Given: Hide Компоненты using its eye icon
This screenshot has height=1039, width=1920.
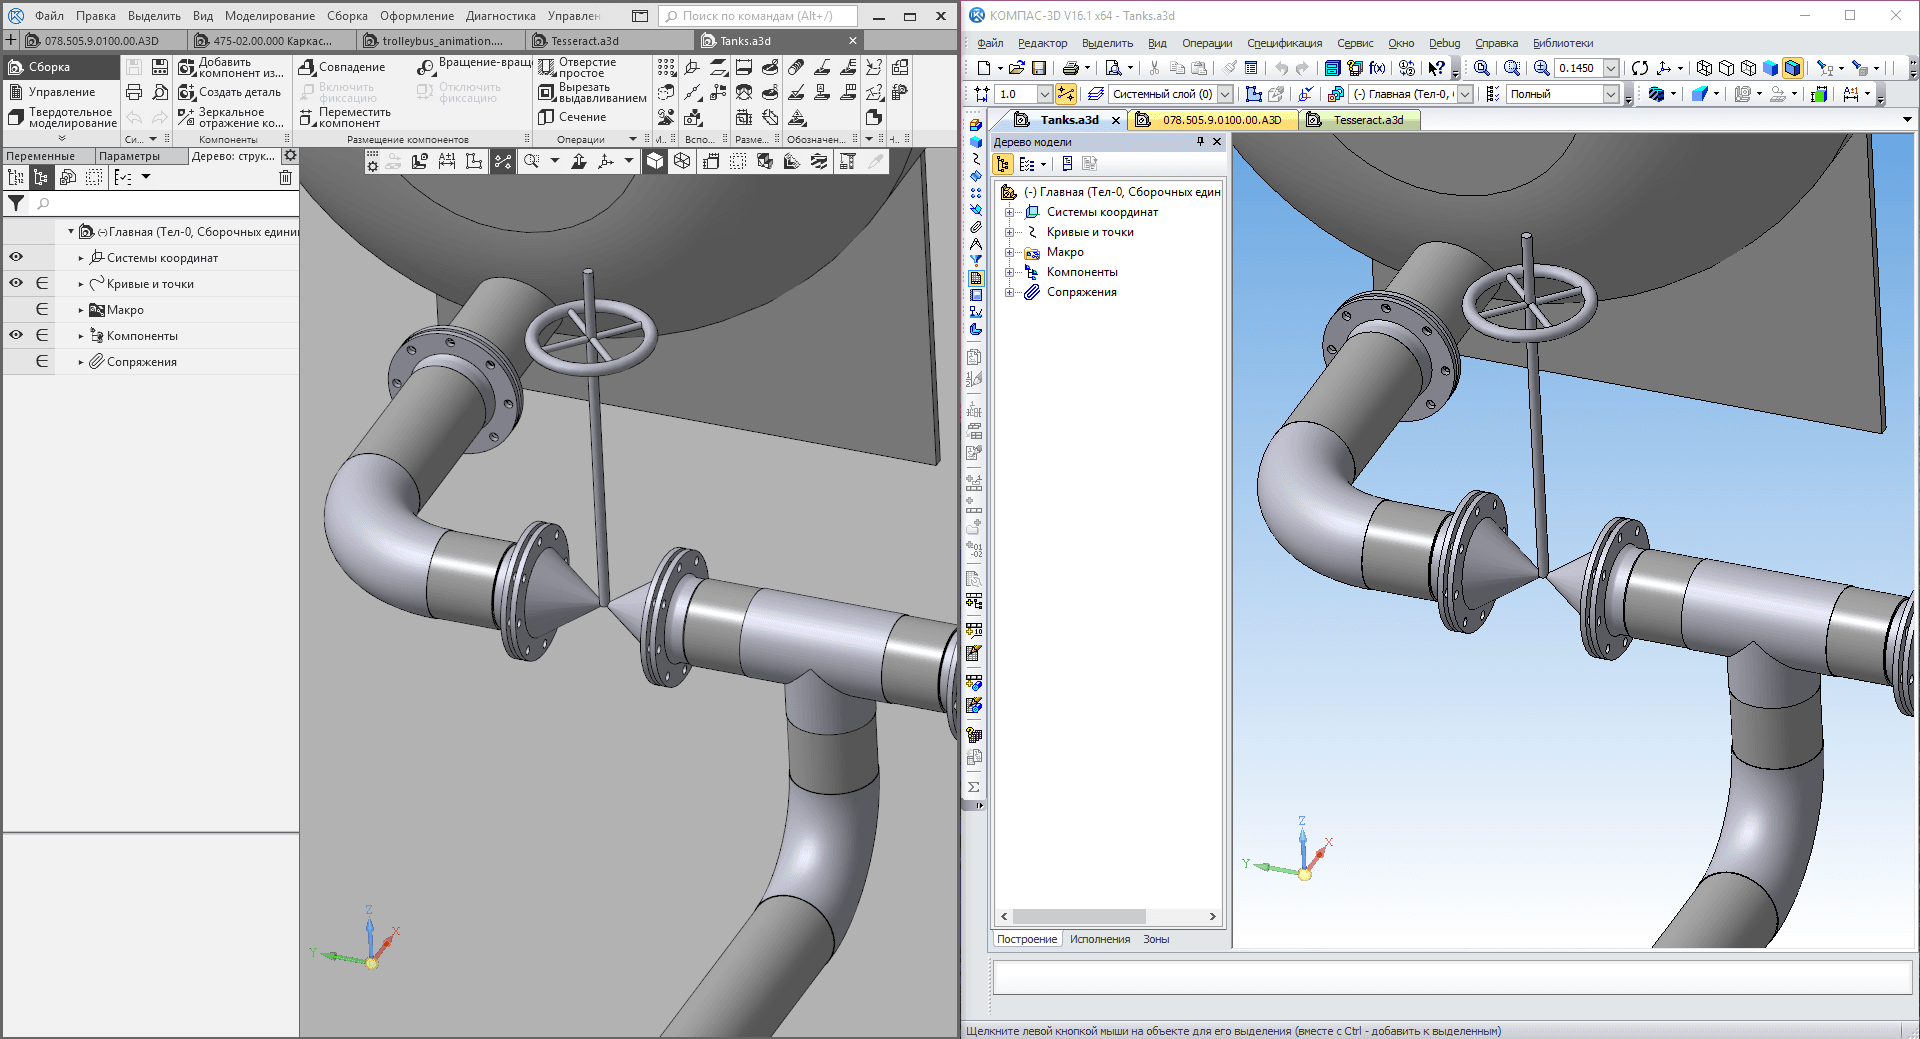Looking at the screenshot, I should [16, 335].
